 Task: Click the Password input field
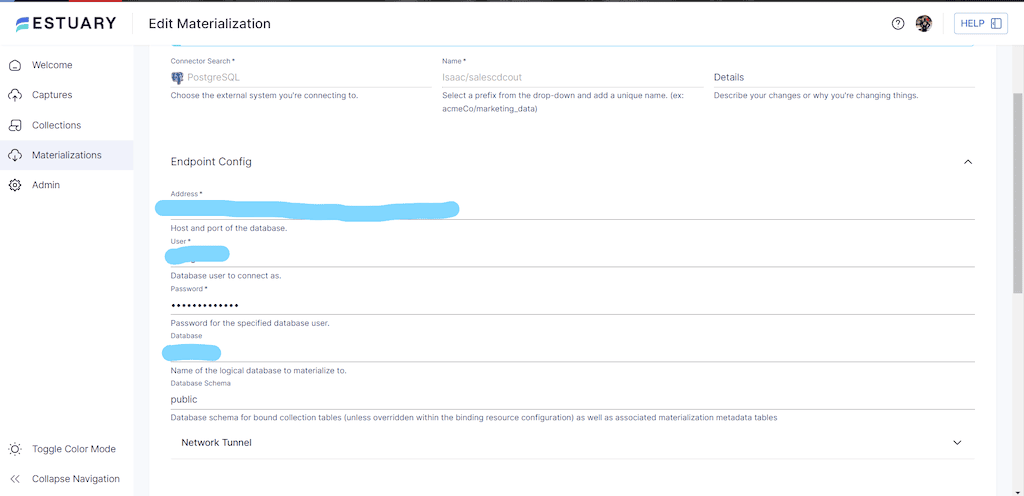[x=572, y=305]
